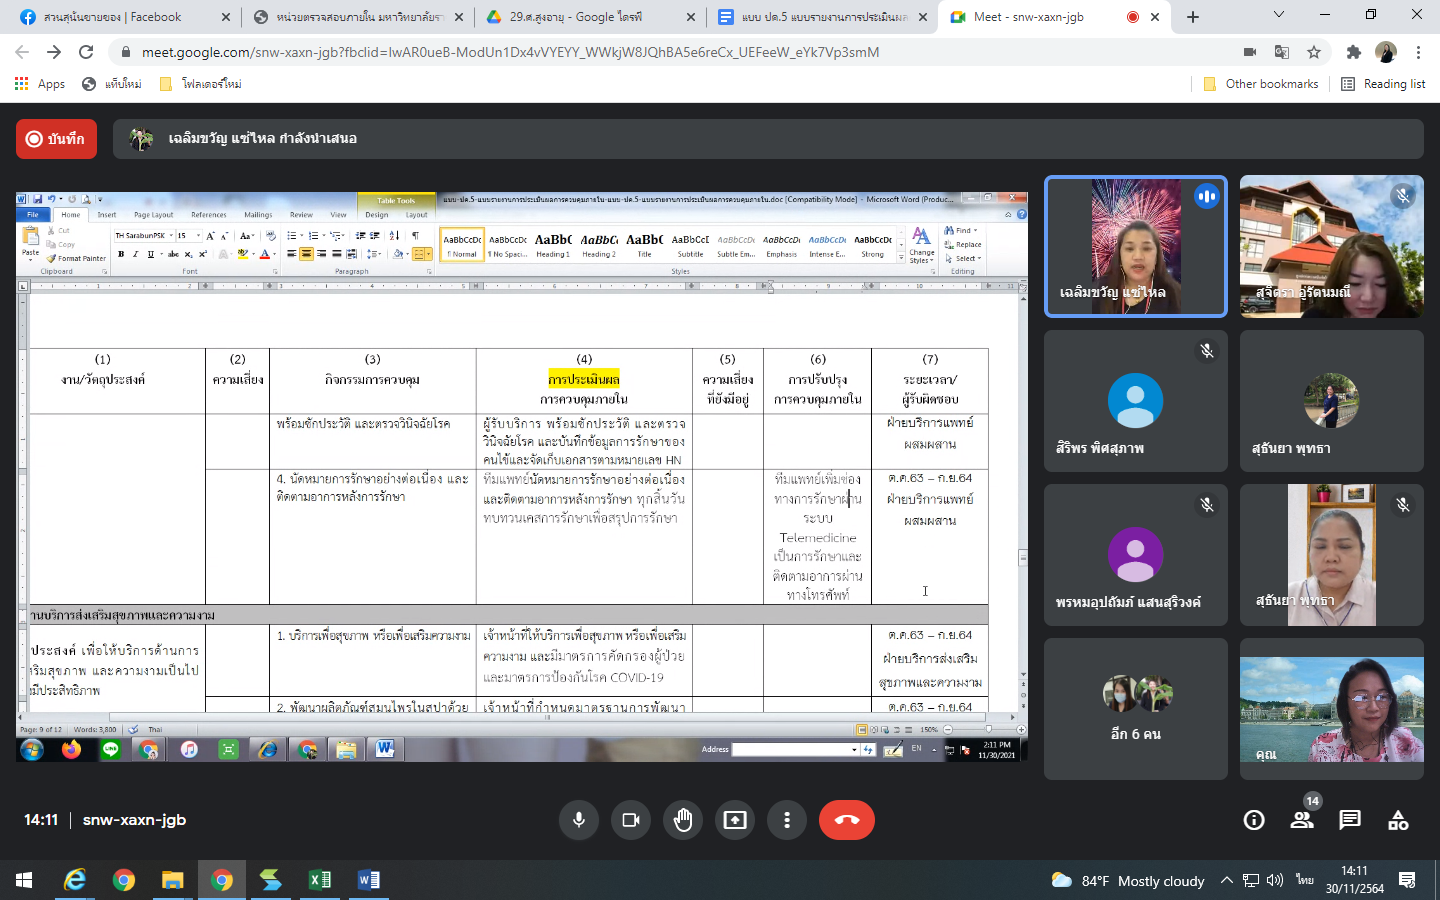Expand hidden system tray icons chevron
This screenshot has width=1440, height=900.
1226,881
